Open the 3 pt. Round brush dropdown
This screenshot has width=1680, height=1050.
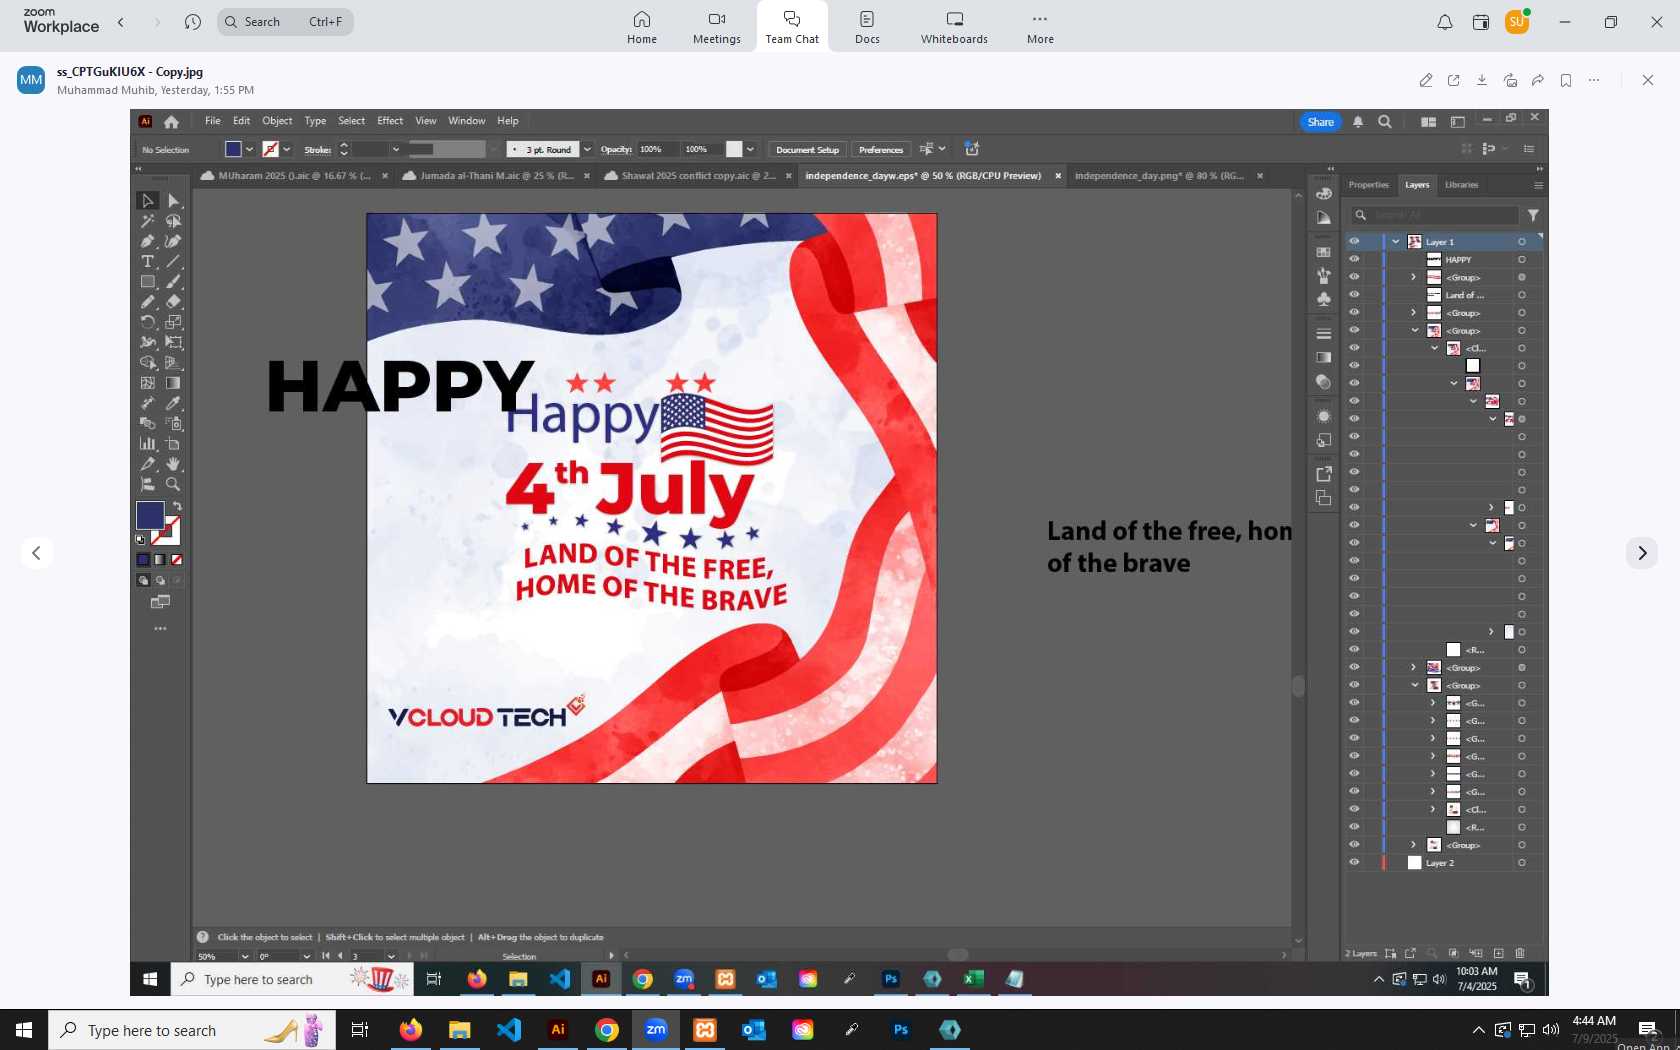point(588,150)
